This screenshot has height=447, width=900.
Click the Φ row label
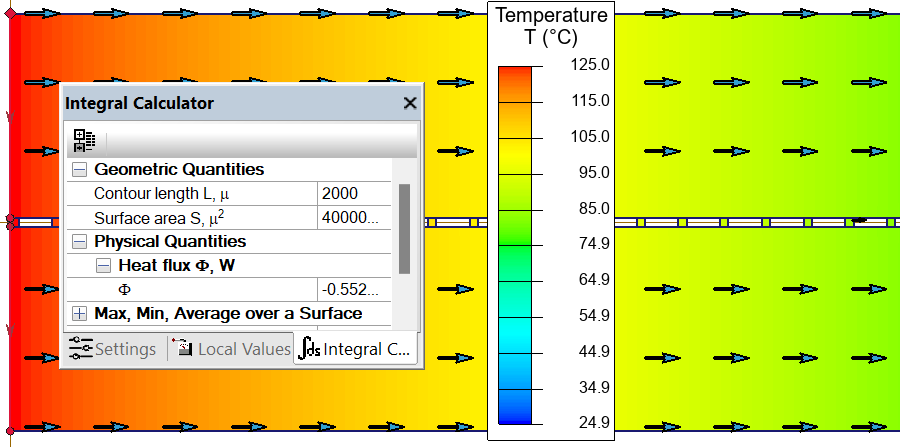click(x=124, y=290)
